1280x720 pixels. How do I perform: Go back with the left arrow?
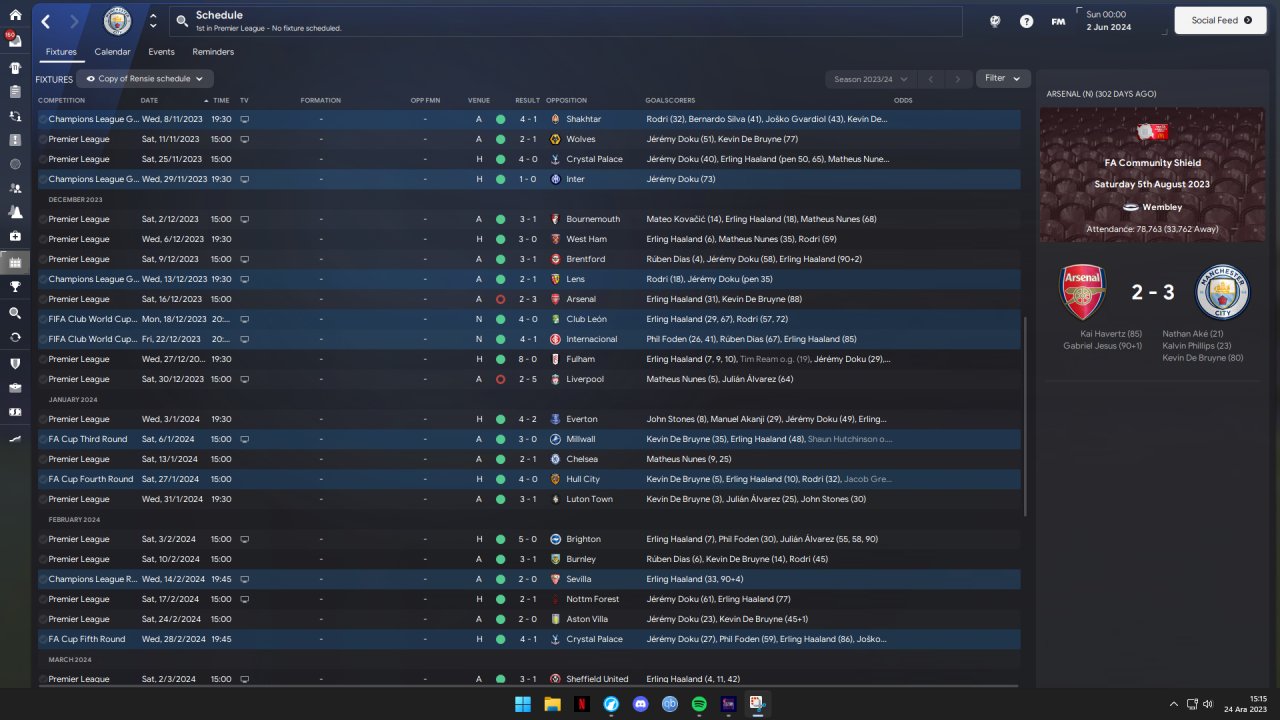click(46, 21)
